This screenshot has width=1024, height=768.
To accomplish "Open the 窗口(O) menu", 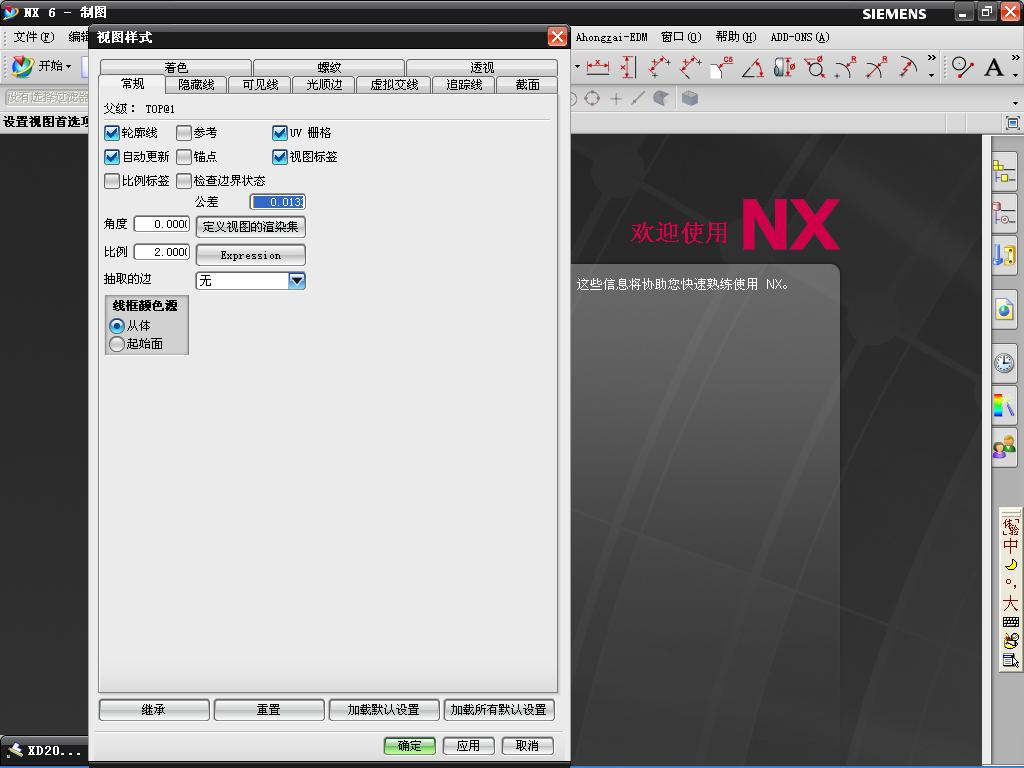I will (680, 37).
